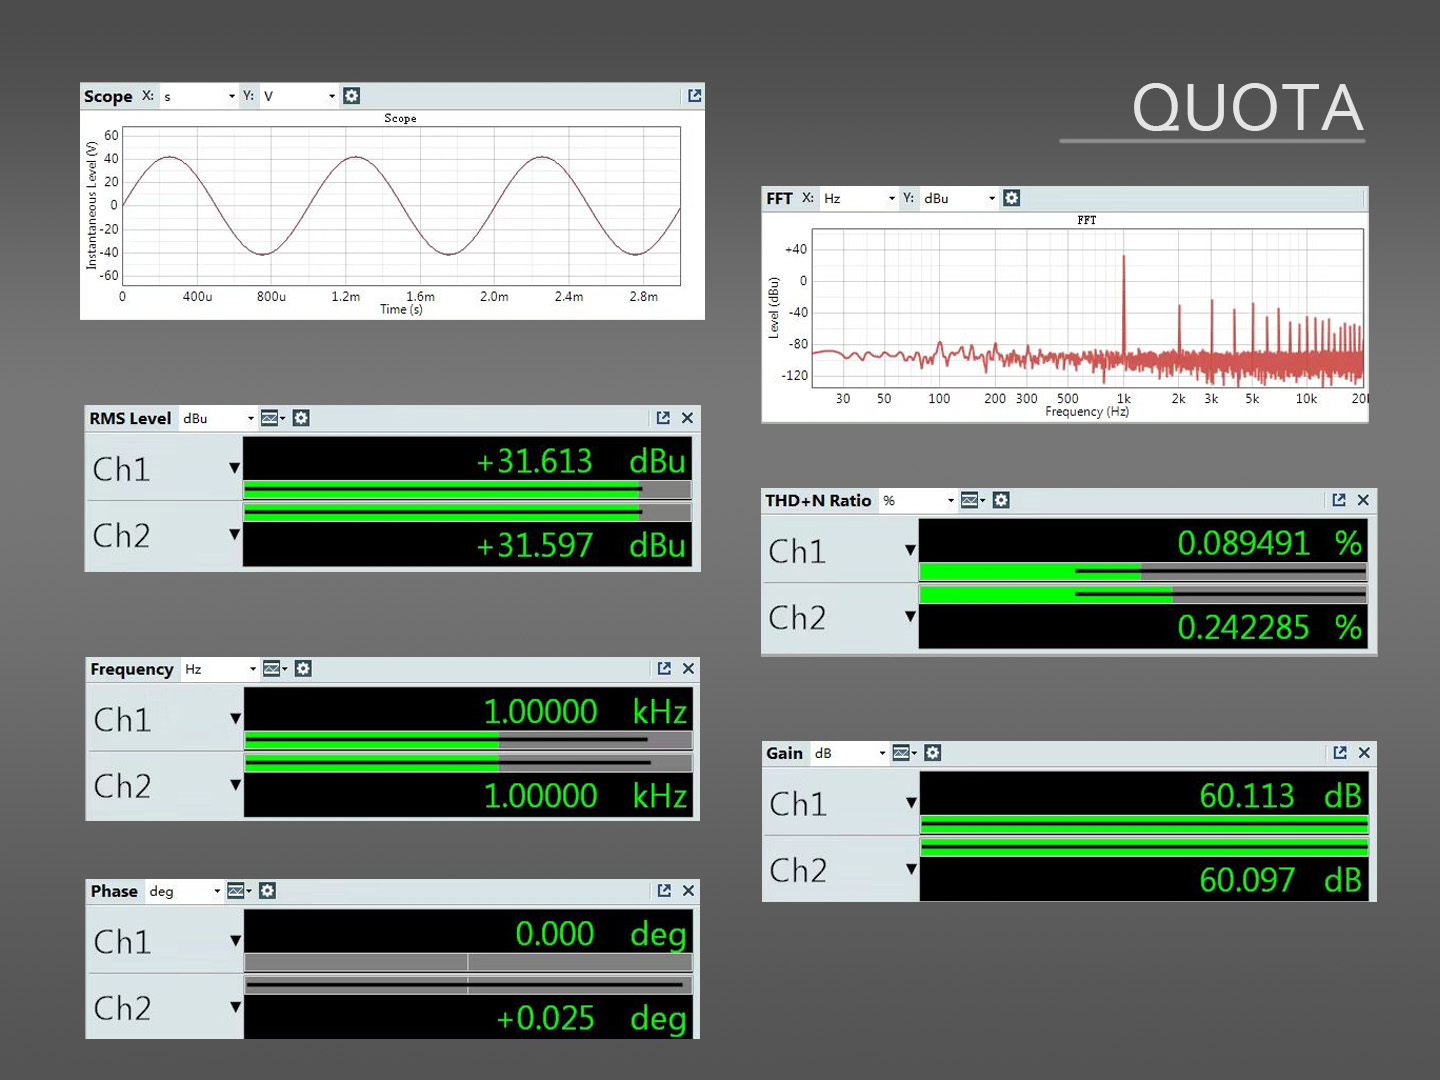This screenshot has height=1080, width=1440.
Task: Open Phase unit deg dropdown
Action: (184, 891)
